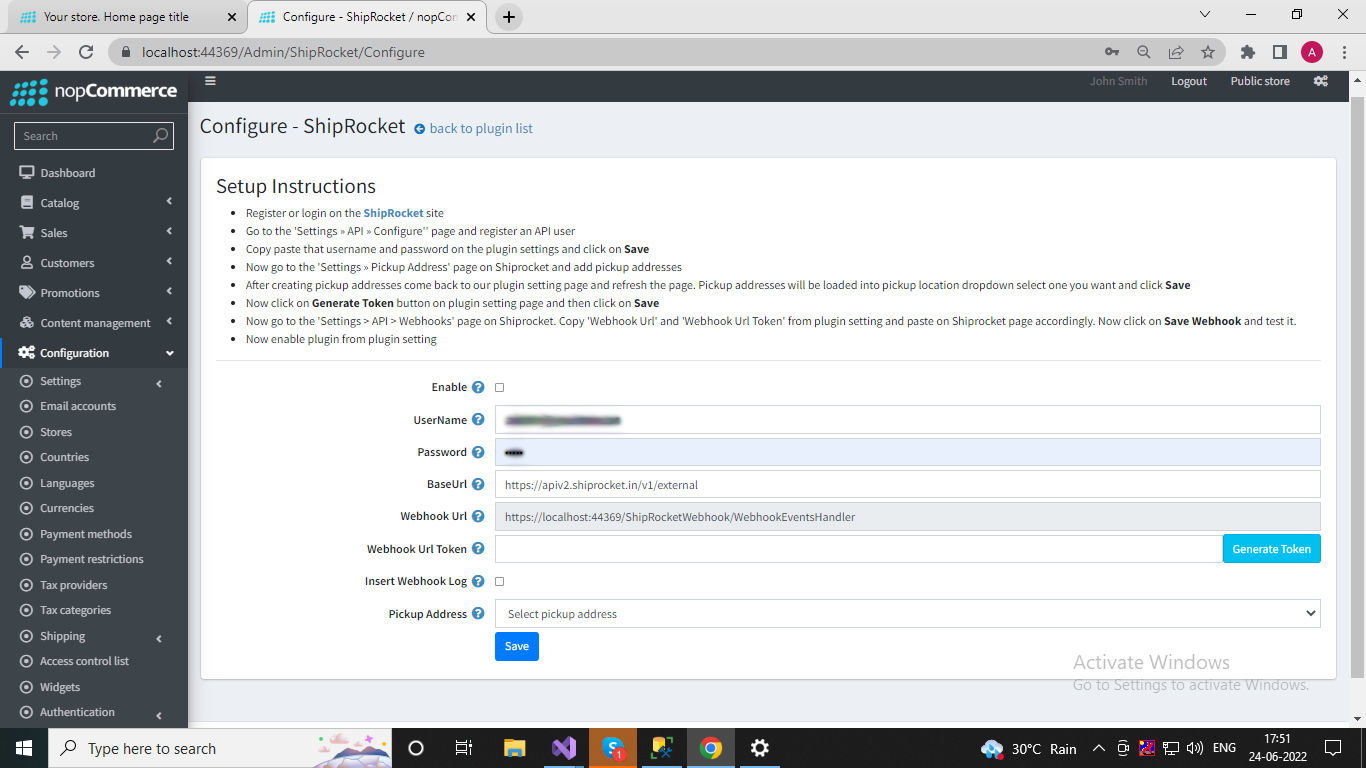The height and width of the screenshot is (768, 1366).
Task: Expand the Sales menu
Action: coord(94,233)
